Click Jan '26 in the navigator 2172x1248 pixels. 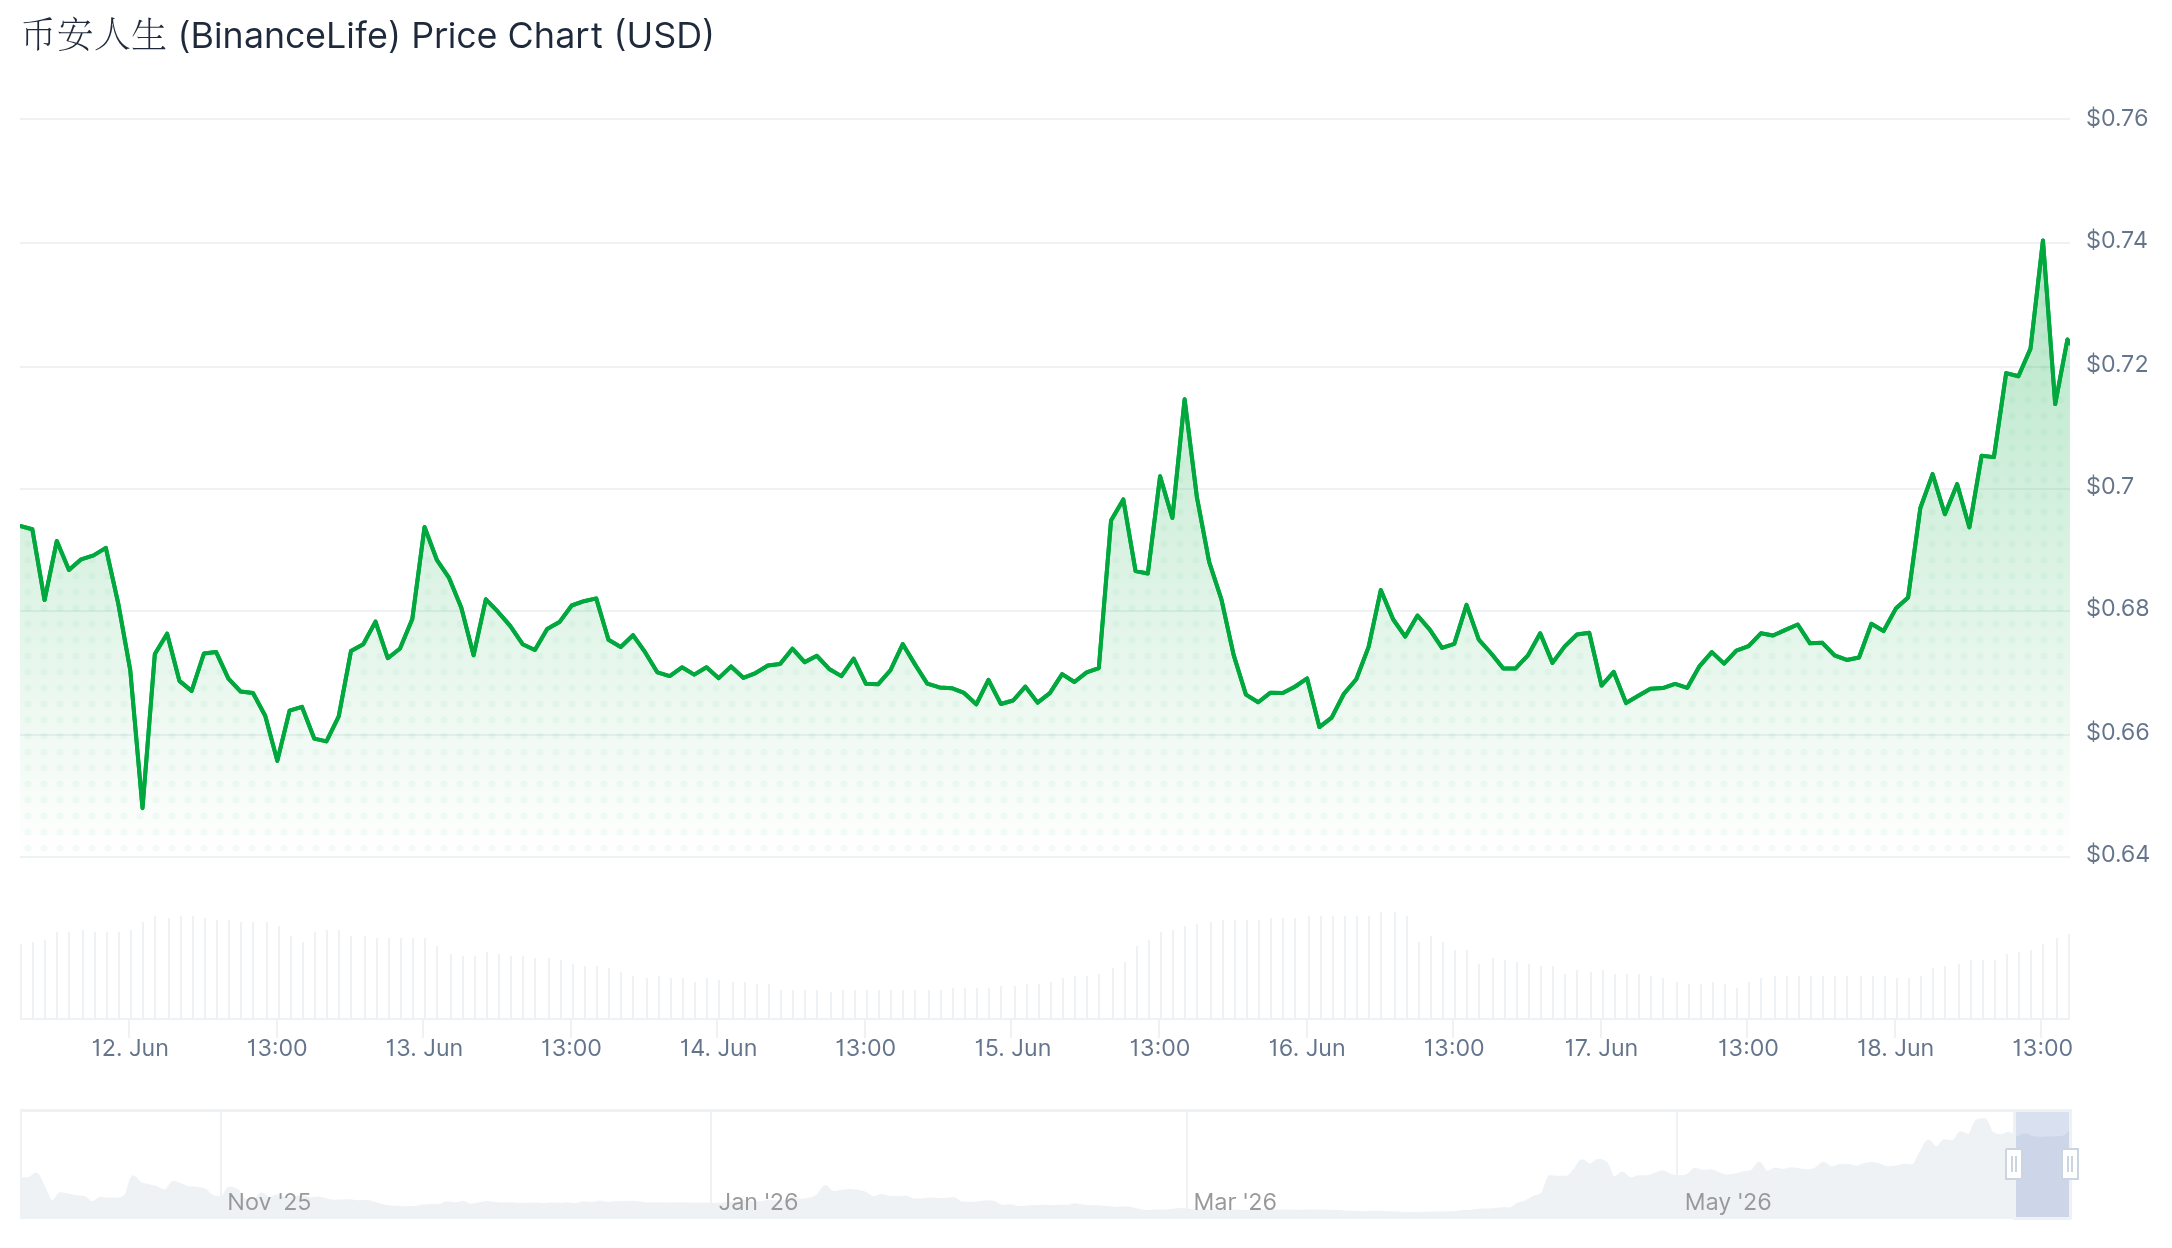[758, 1202]
